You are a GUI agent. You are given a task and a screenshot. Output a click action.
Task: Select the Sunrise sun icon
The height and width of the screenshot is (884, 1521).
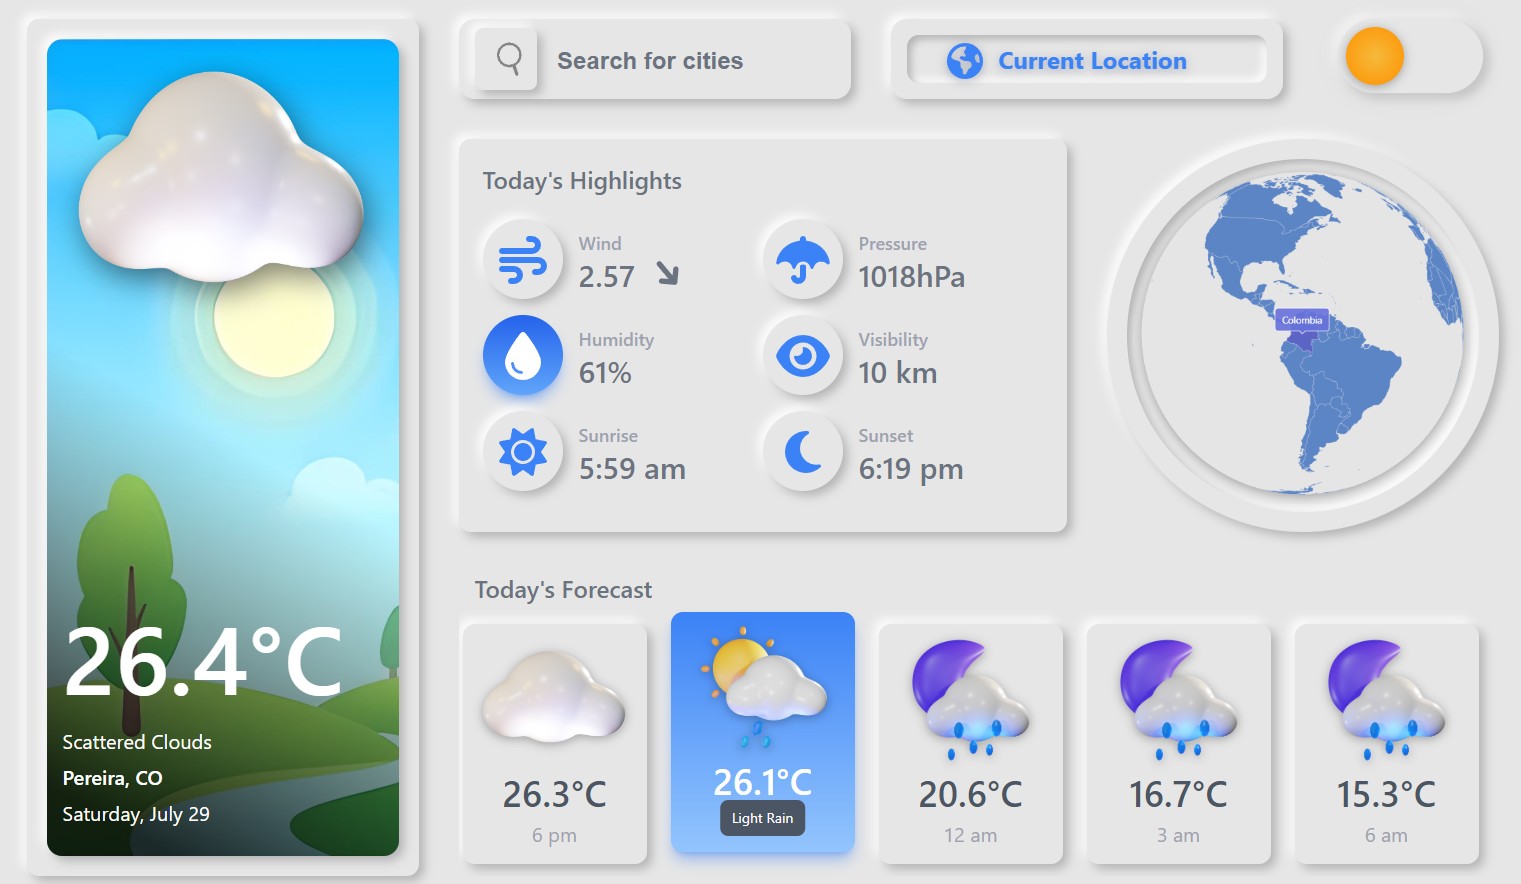point(522,452)
